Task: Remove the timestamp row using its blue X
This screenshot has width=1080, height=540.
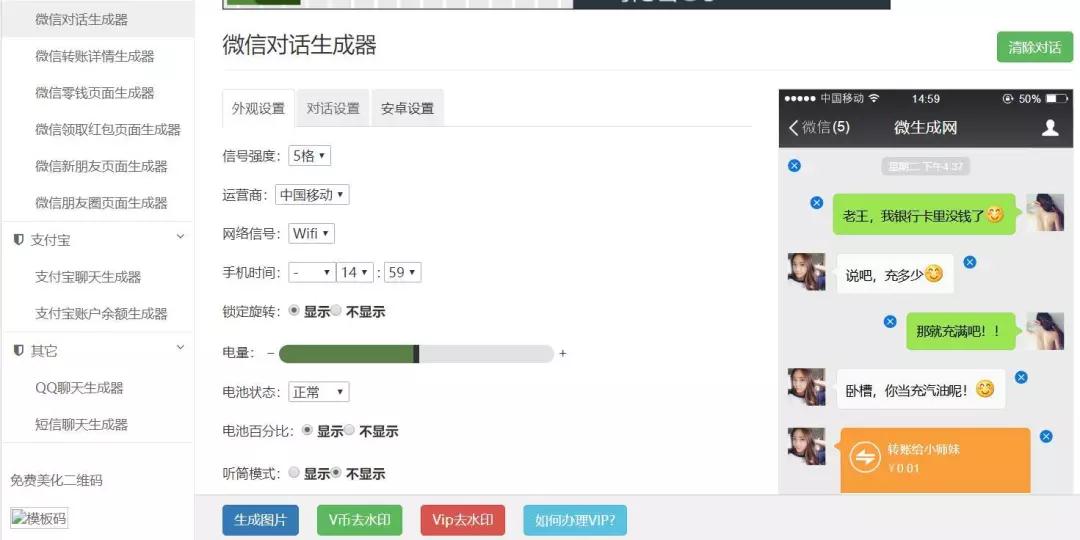Action: pyautogui.click(x=794, y=165)
